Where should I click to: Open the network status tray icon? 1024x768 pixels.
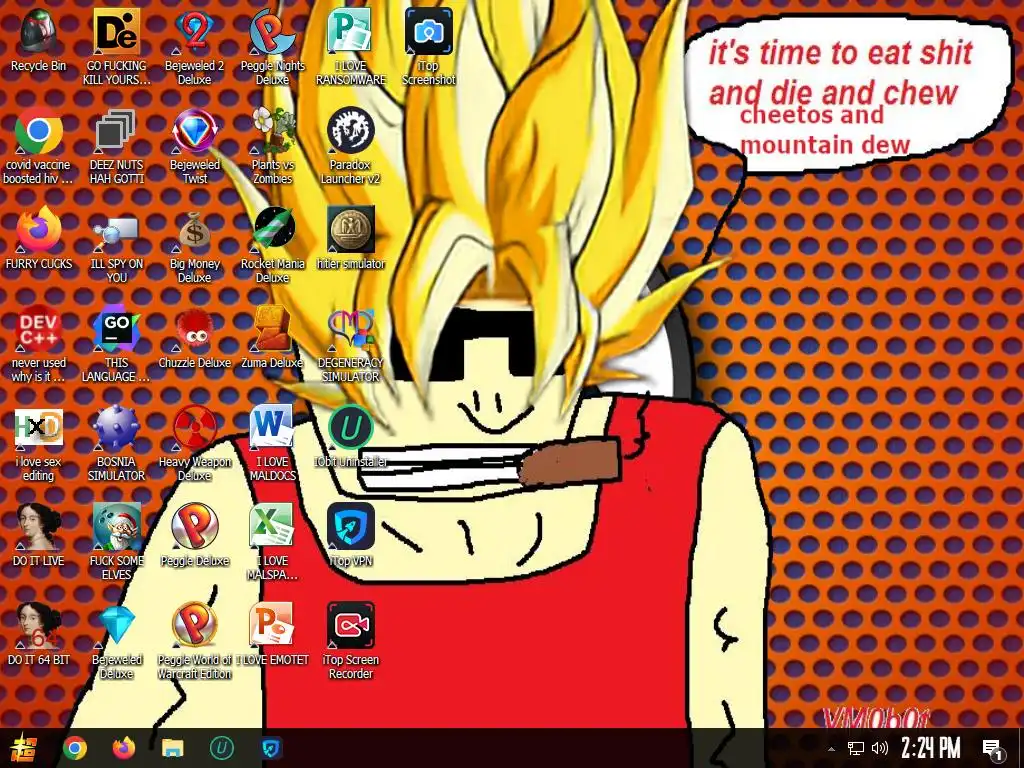[856, 748]
